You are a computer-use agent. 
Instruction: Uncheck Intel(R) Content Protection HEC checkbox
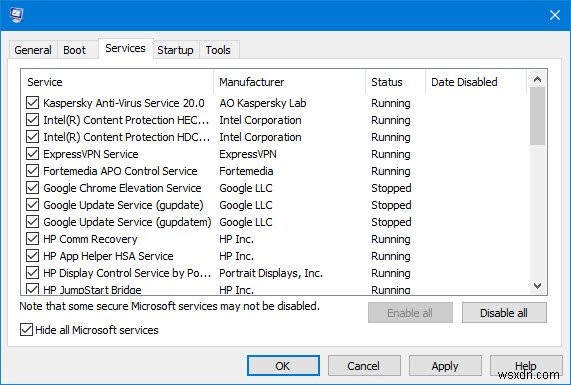(x=32, y=120)
